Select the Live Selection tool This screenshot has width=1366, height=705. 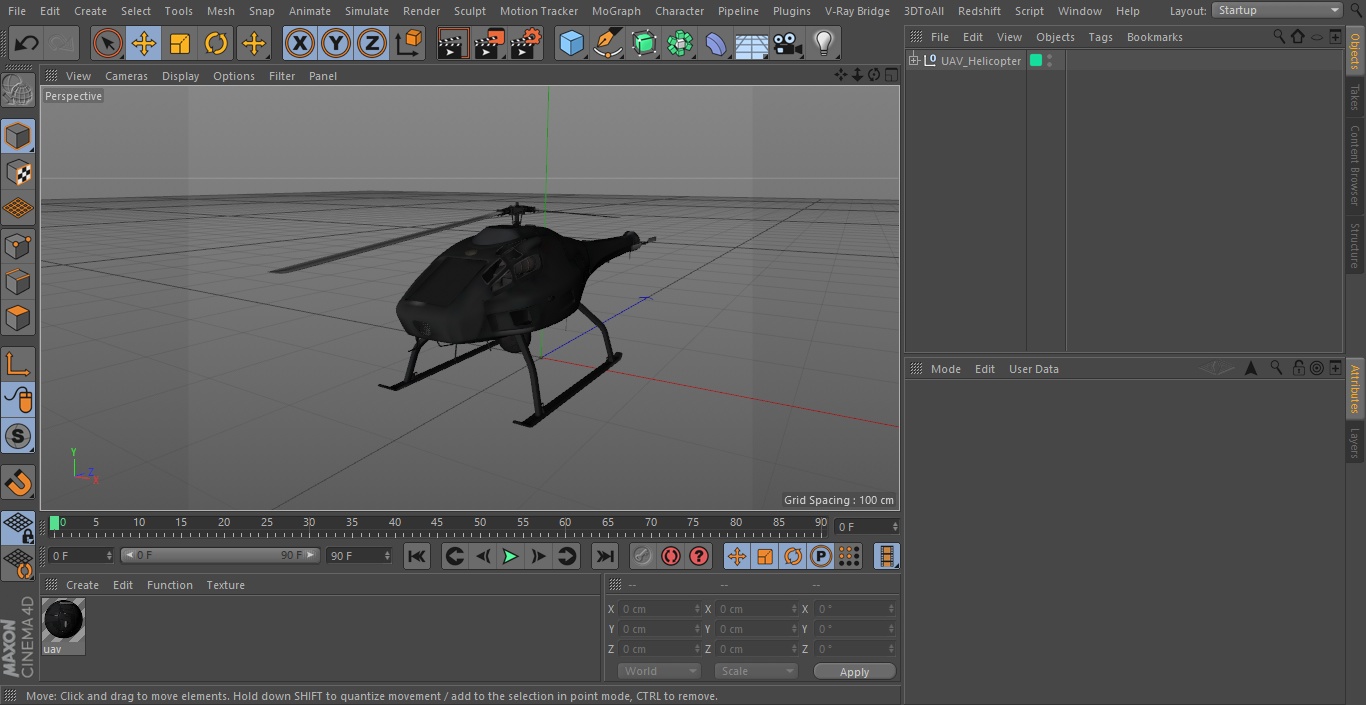[x=108, y=43]
